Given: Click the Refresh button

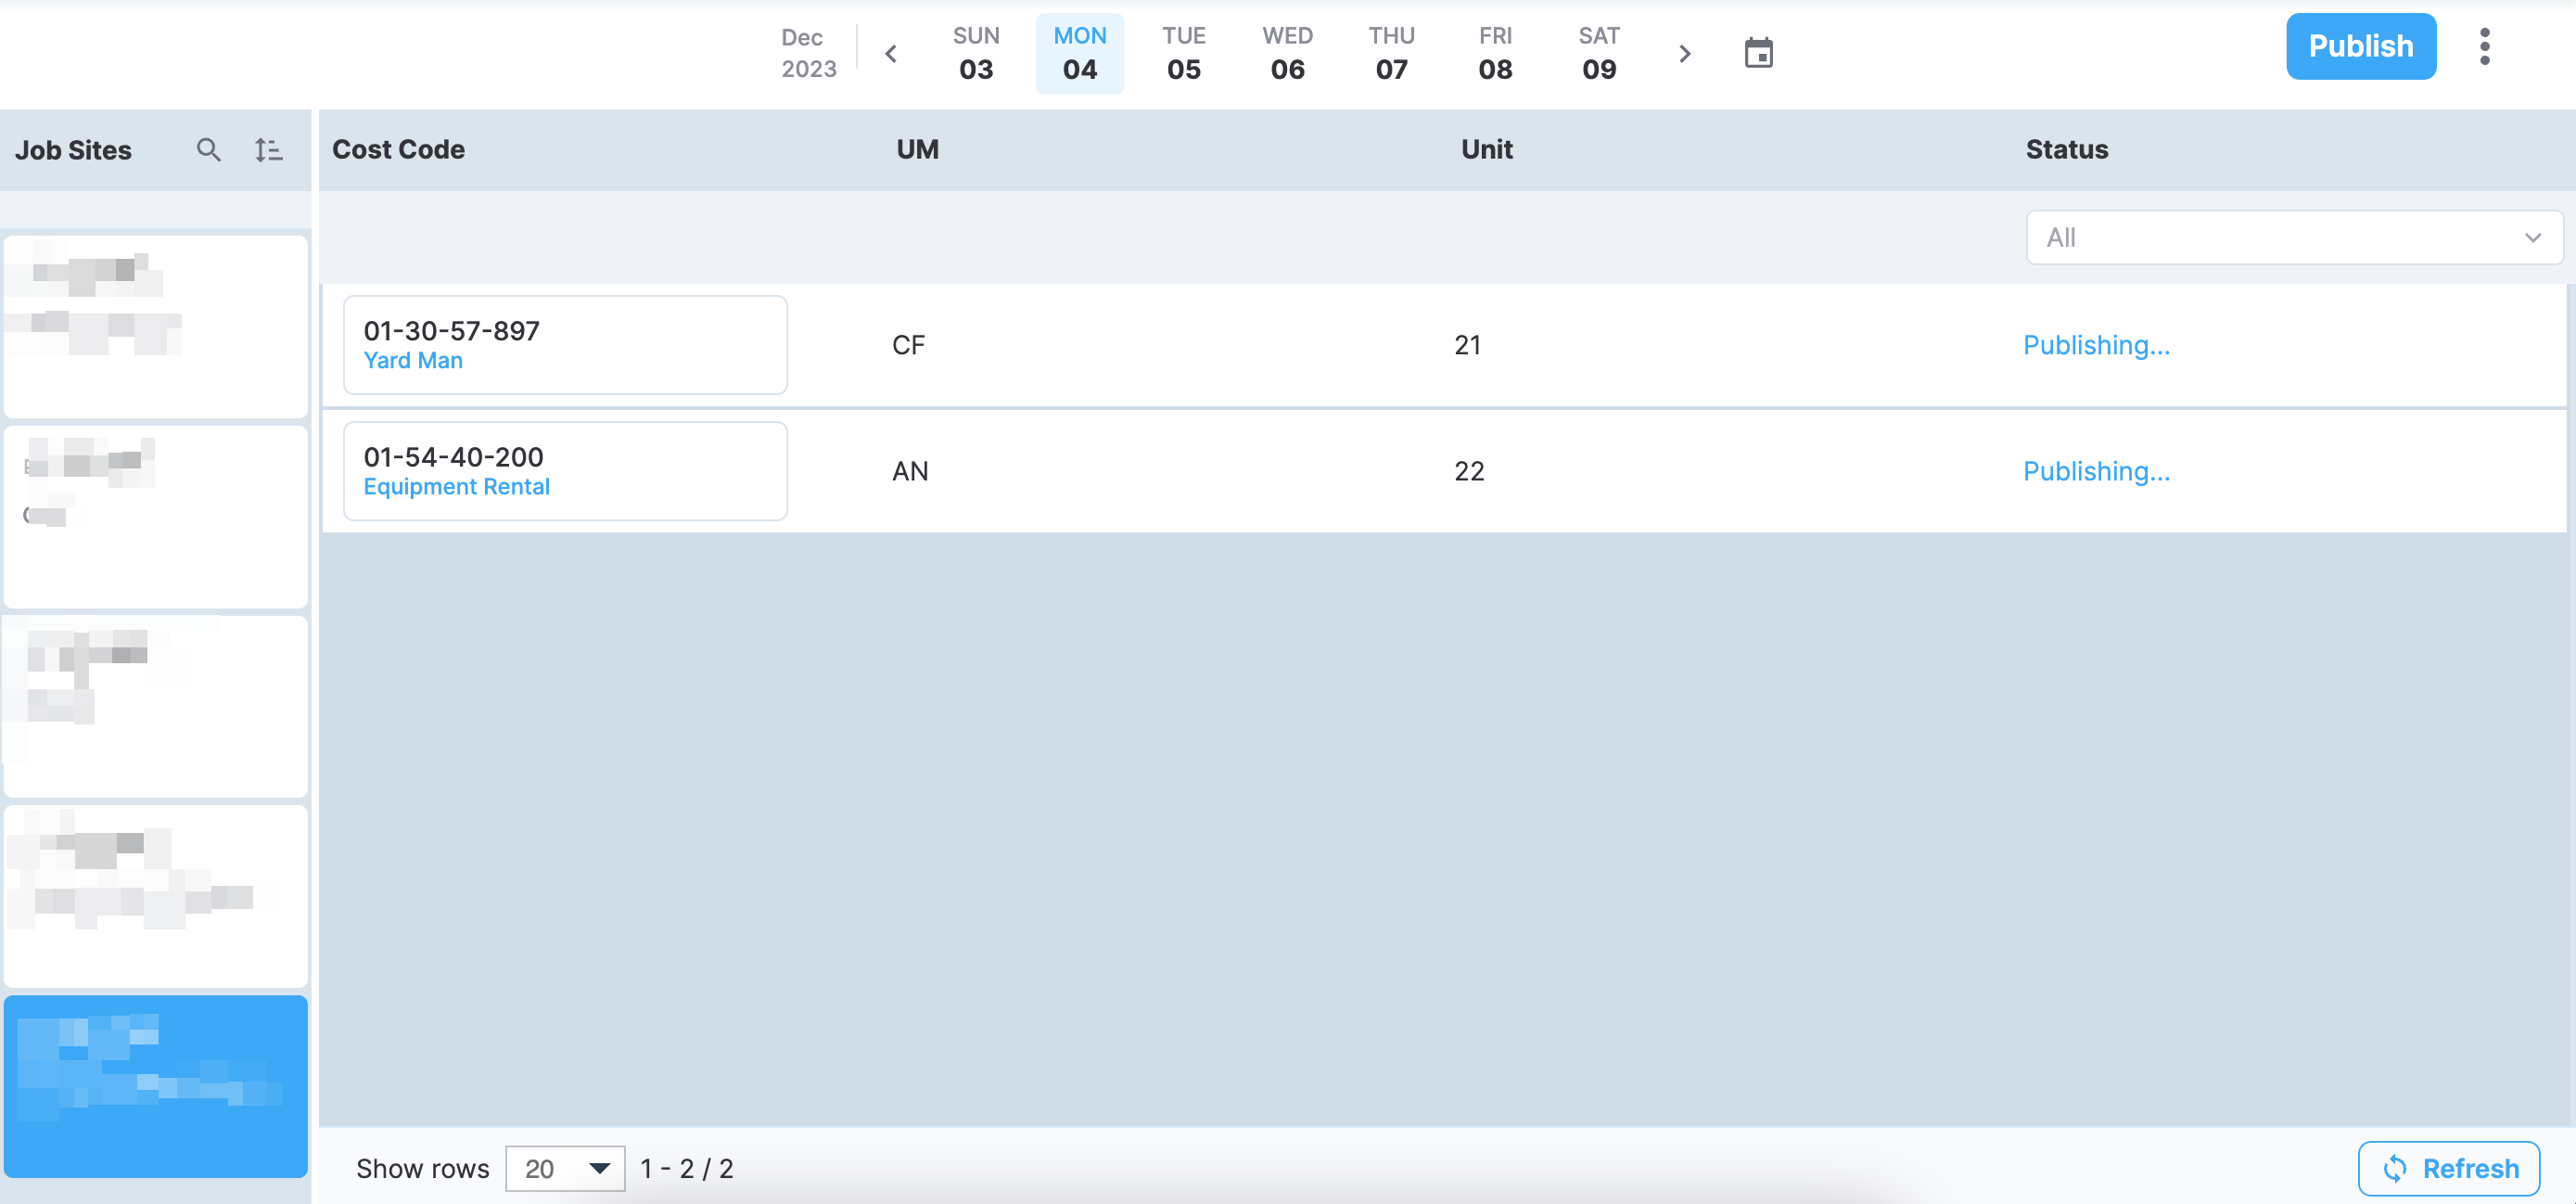Looking at the screenshot, I should (2448, 1168).
